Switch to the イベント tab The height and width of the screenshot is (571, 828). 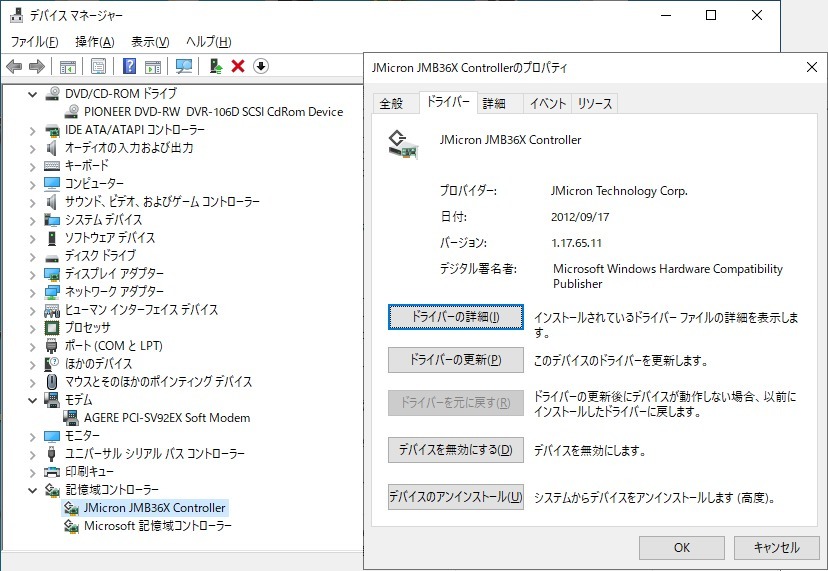coord(548,104)
